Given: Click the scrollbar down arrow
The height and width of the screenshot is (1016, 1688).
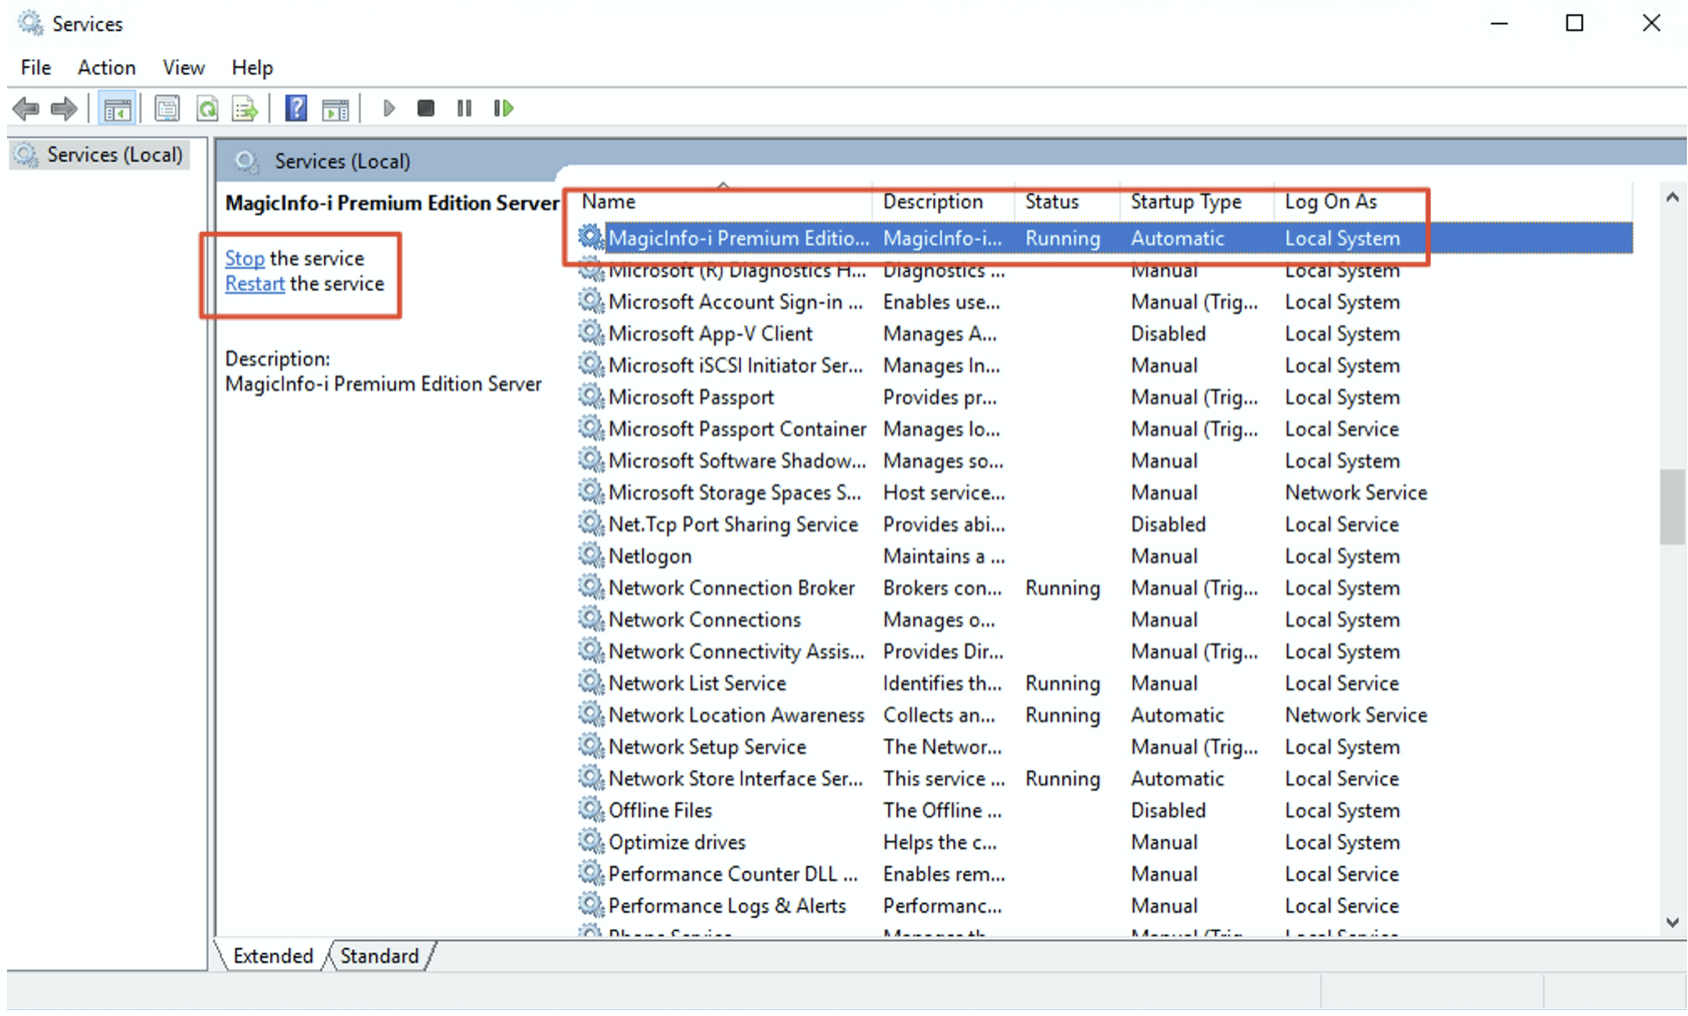Looking at the screenshot, I should click(1672, 922).
